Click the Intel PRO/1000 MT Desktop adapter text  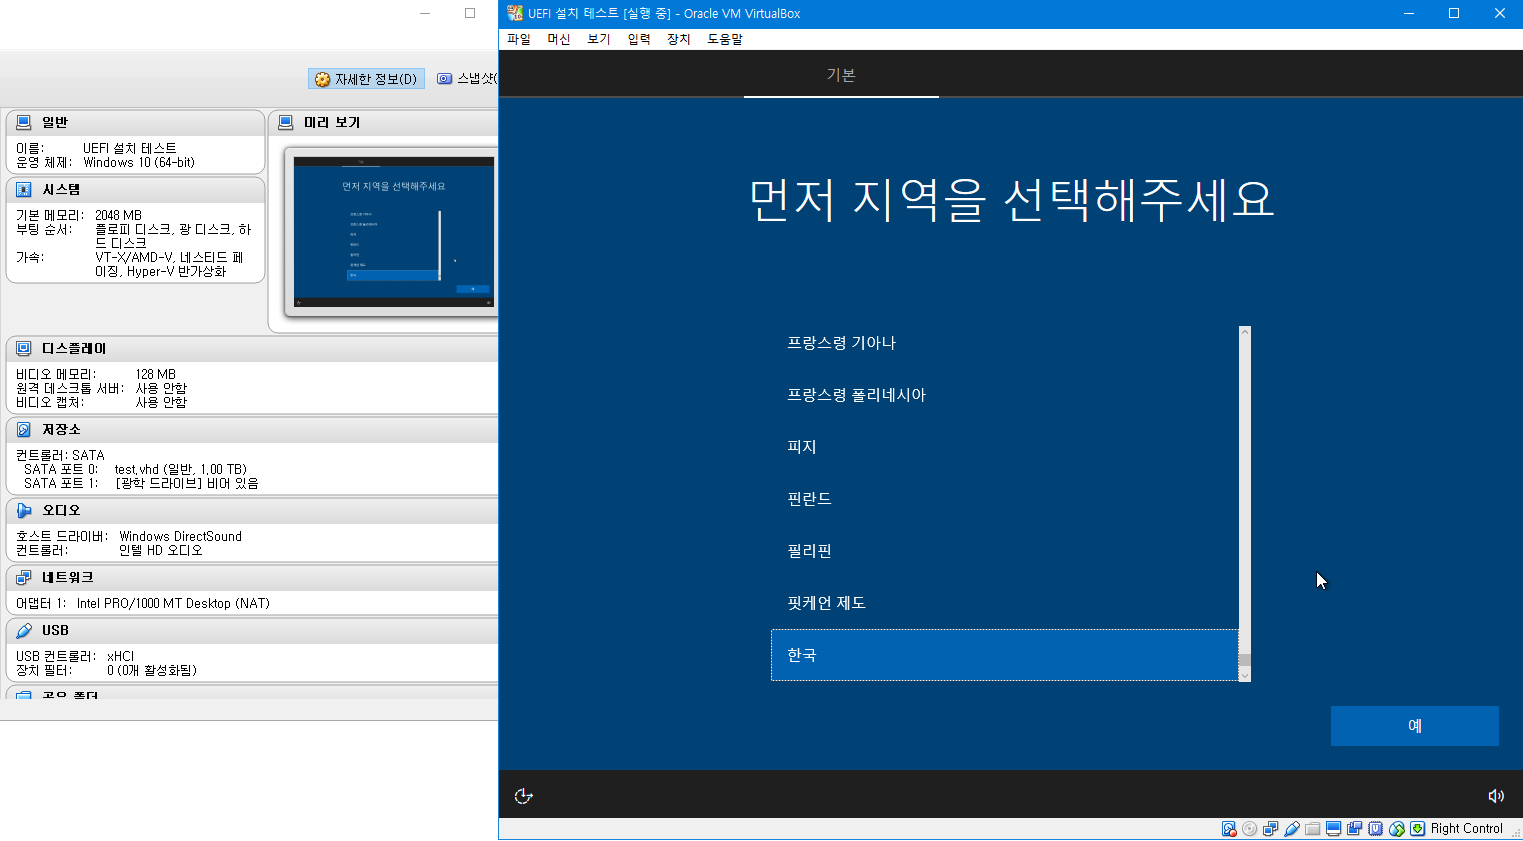173,603
